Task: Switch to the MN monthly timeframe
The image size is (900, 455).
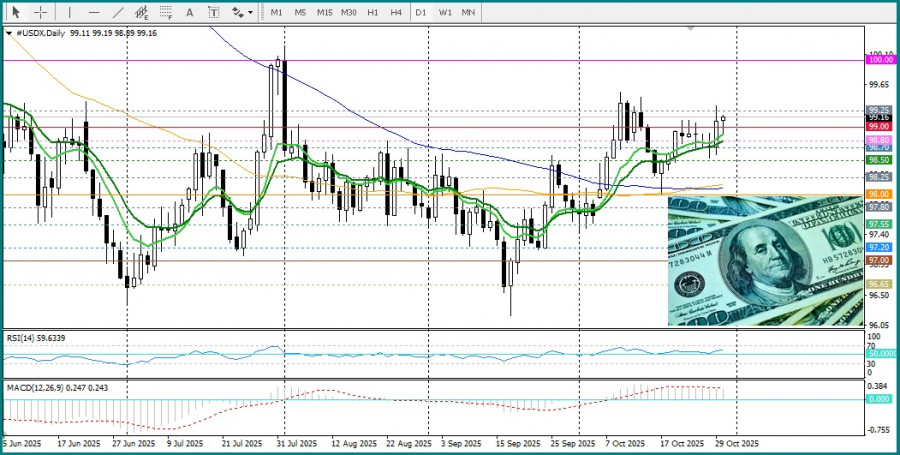Action: (x=468, y=12)
